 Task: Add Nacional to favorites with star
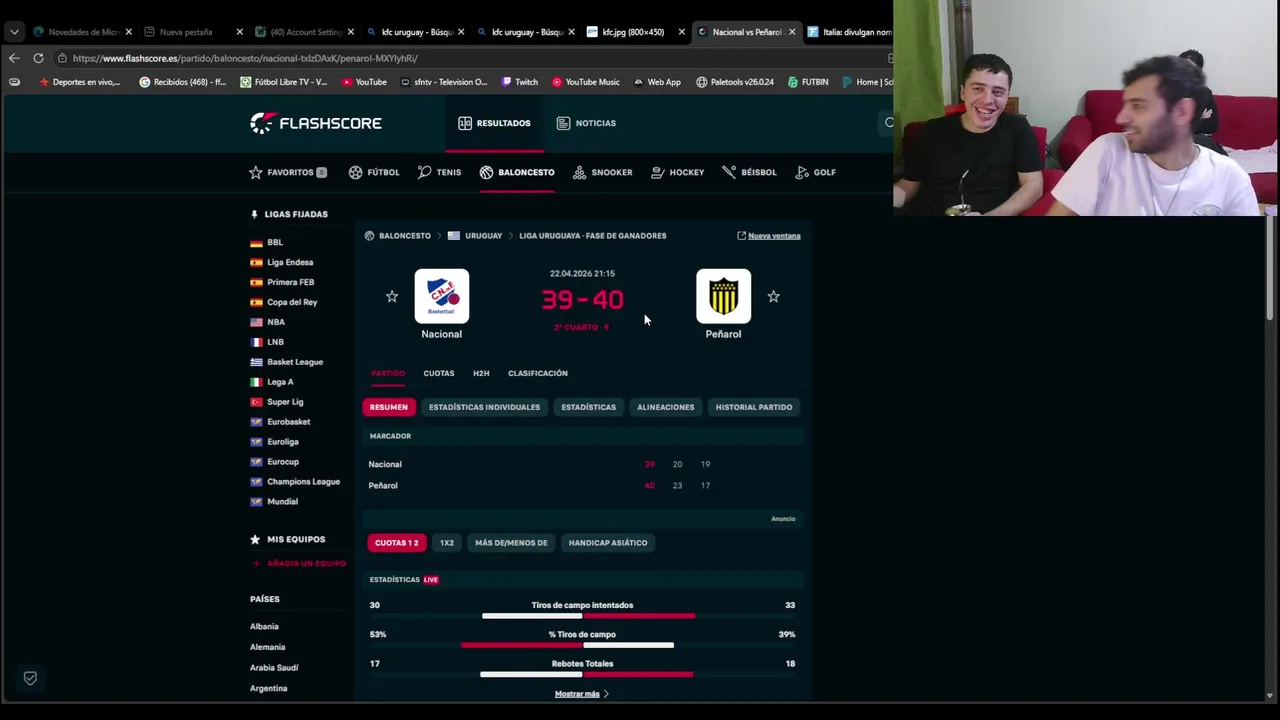pos(392,296)
